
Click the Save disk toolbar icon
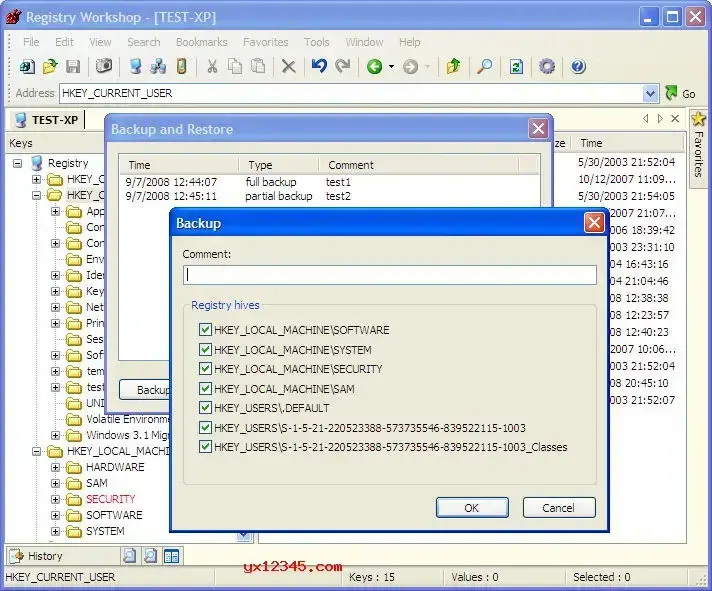click(73, 67)
